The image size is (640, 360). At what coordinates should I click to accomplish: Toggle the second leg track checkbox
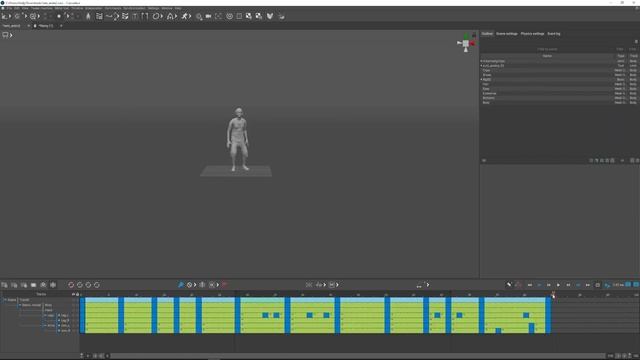tap(59, 320)
